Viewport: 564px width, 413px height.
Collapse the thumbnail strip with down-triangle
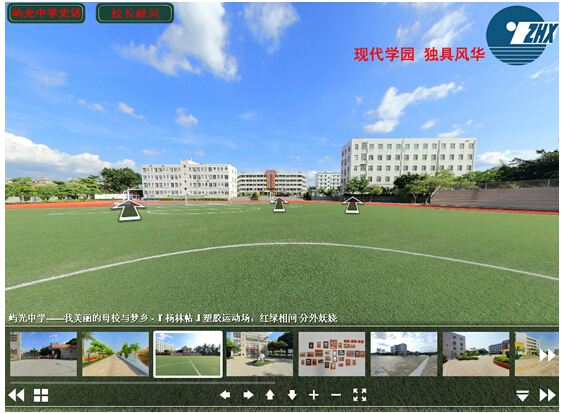(x=522, y=395)
